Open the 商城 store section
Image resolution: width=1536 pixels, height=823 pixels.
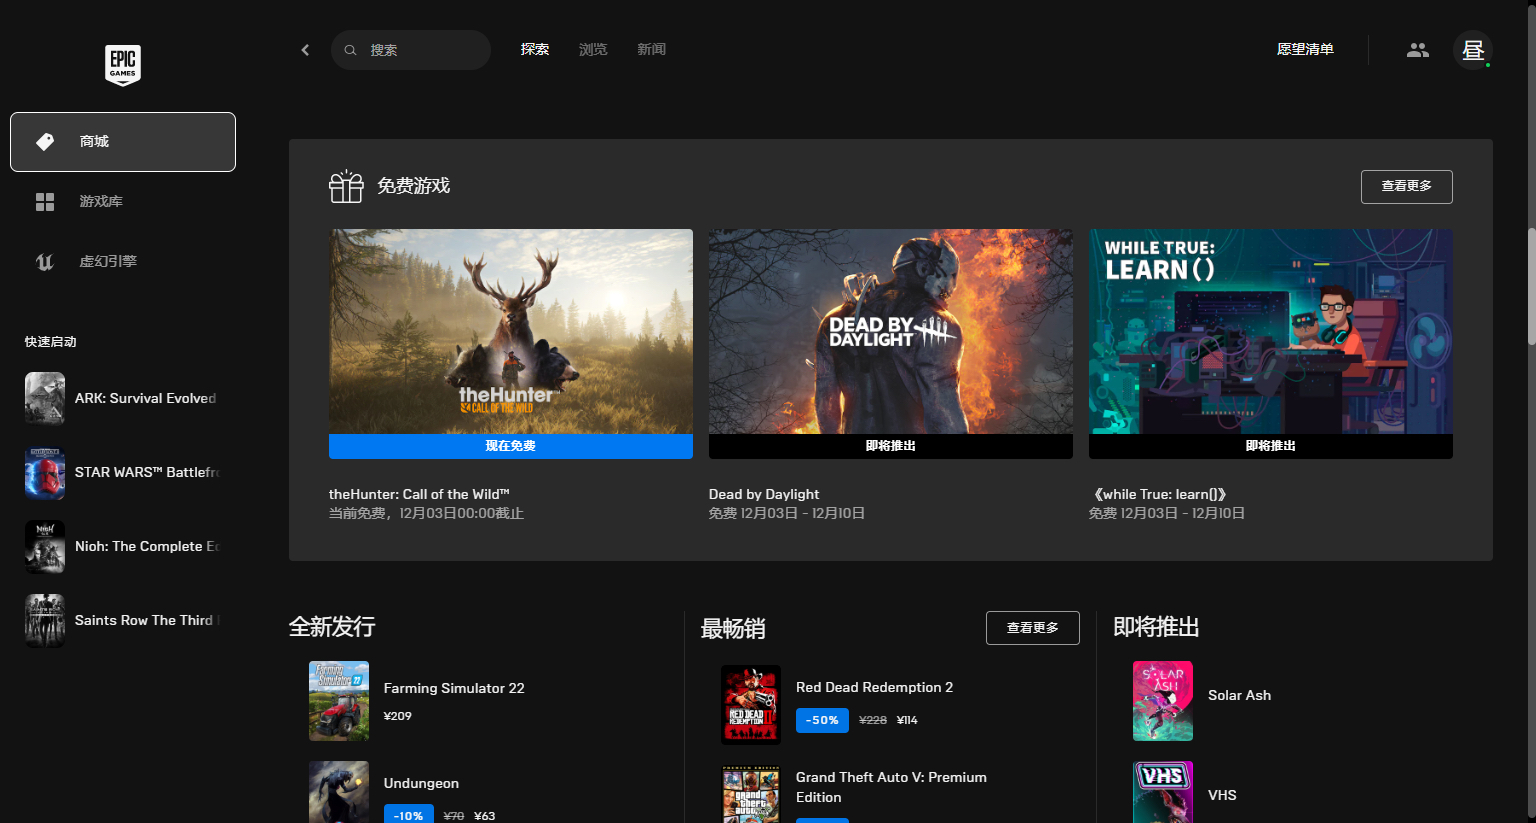click(123, 142)
